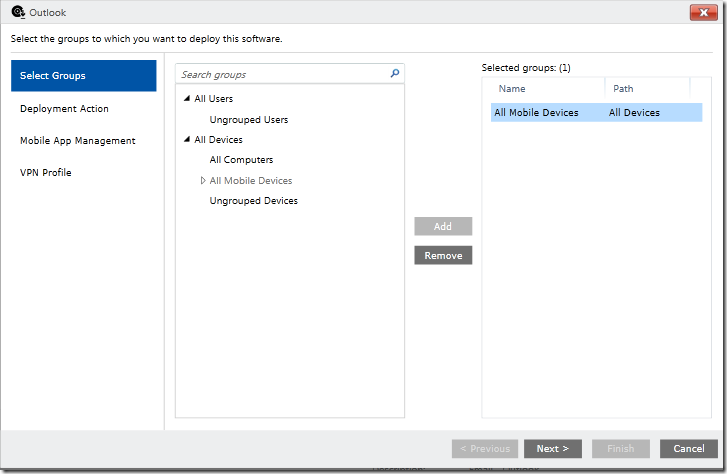Close the Outlook dialog with the red X
727x474 pixels.
pos(703,12)
